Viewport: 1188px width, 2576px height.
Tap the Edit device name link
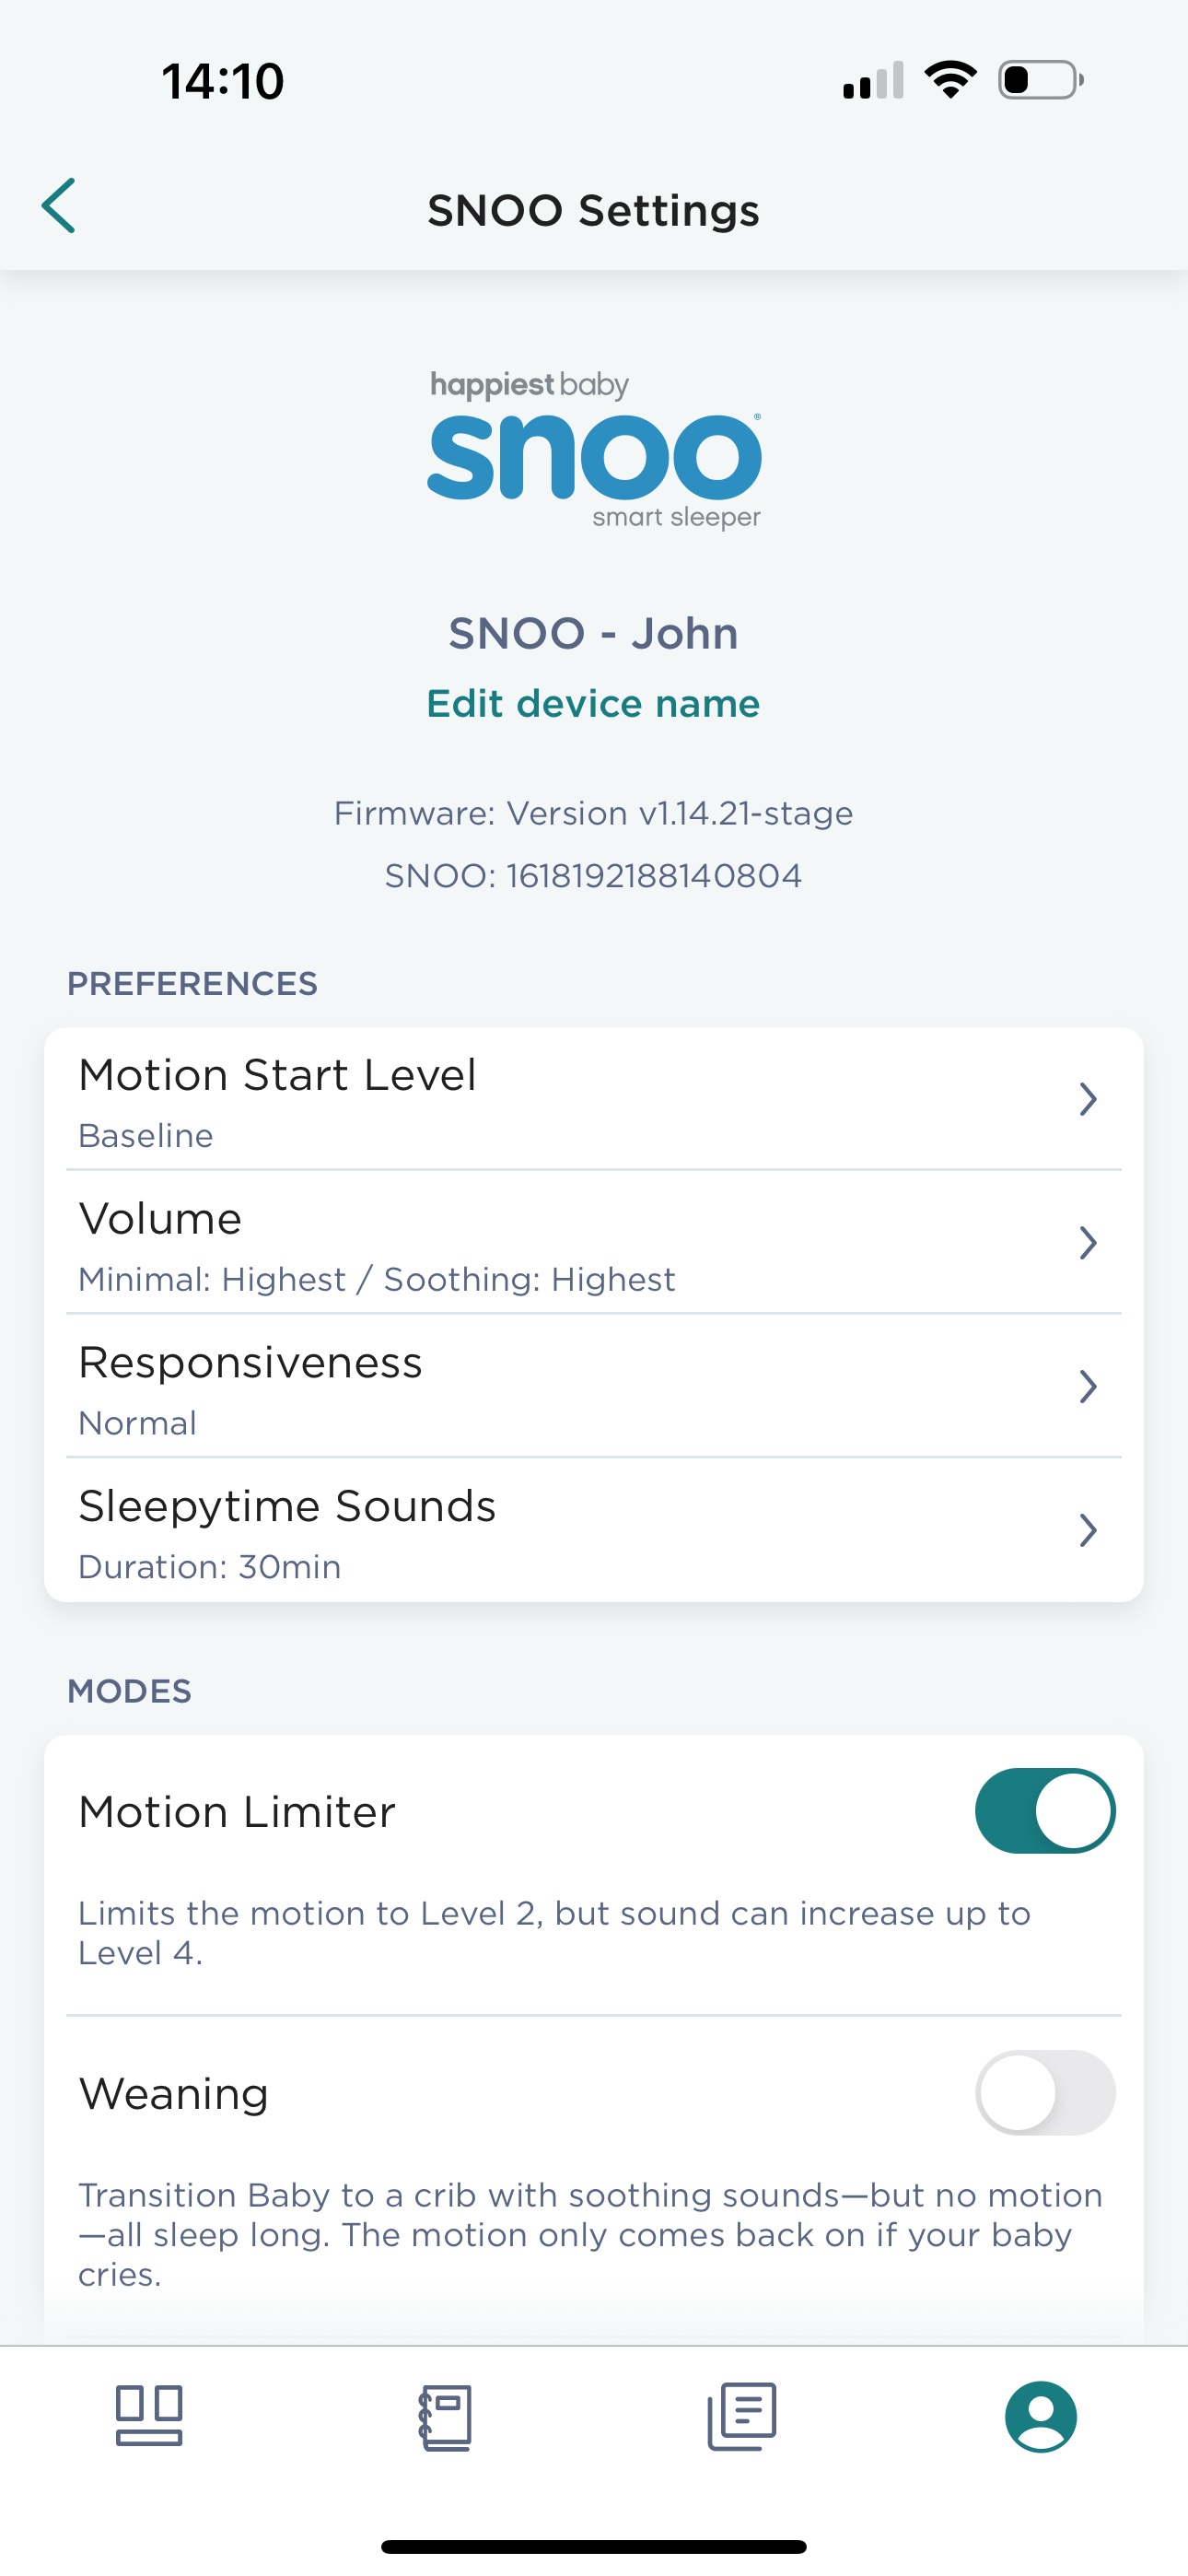tap(593, 704)
